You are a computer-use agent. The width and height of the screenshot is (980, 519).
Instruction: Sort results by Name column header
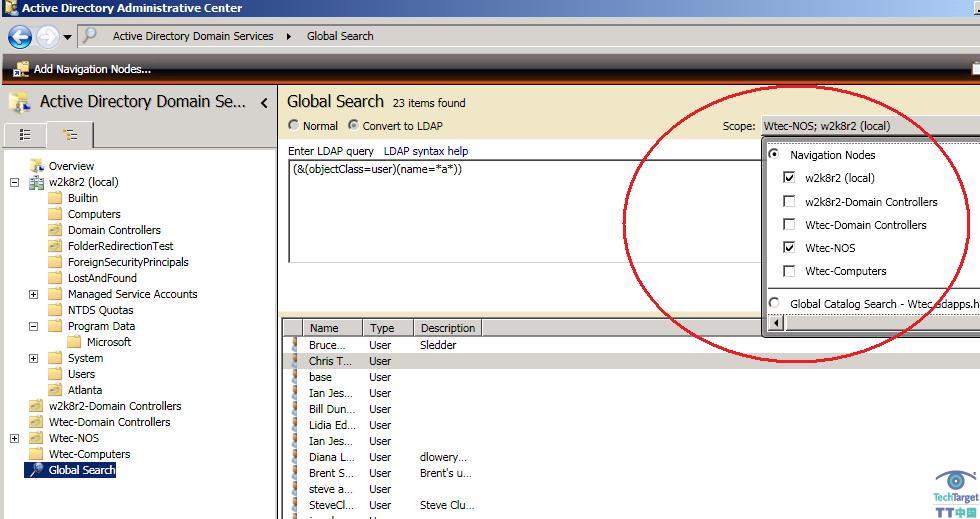[332, 328]
